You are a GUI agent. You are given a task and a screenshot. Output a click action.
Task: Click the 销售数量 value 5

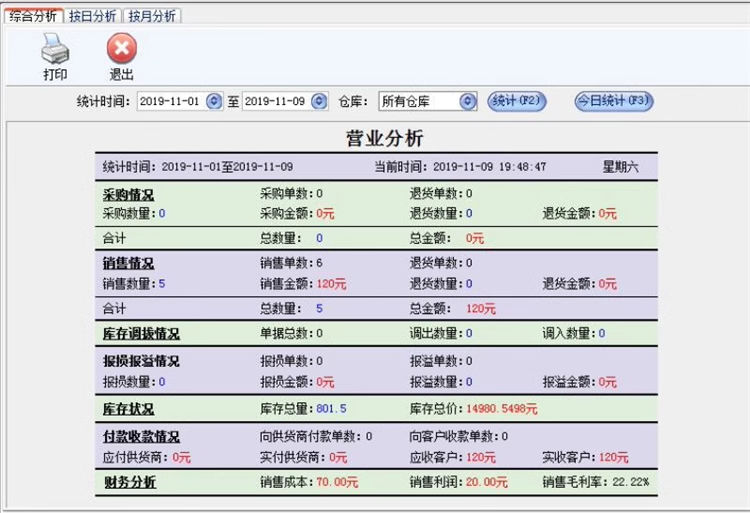162,284
